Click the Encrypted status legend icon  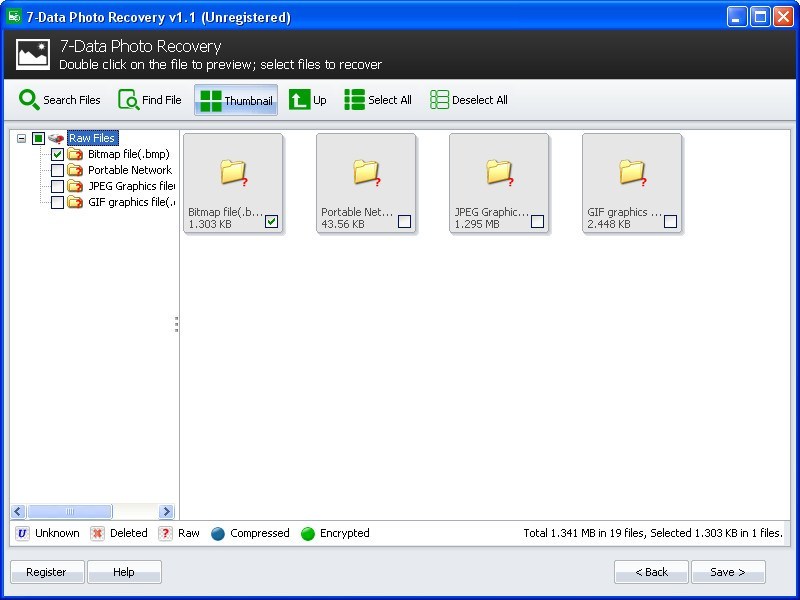tap(308, 533)
